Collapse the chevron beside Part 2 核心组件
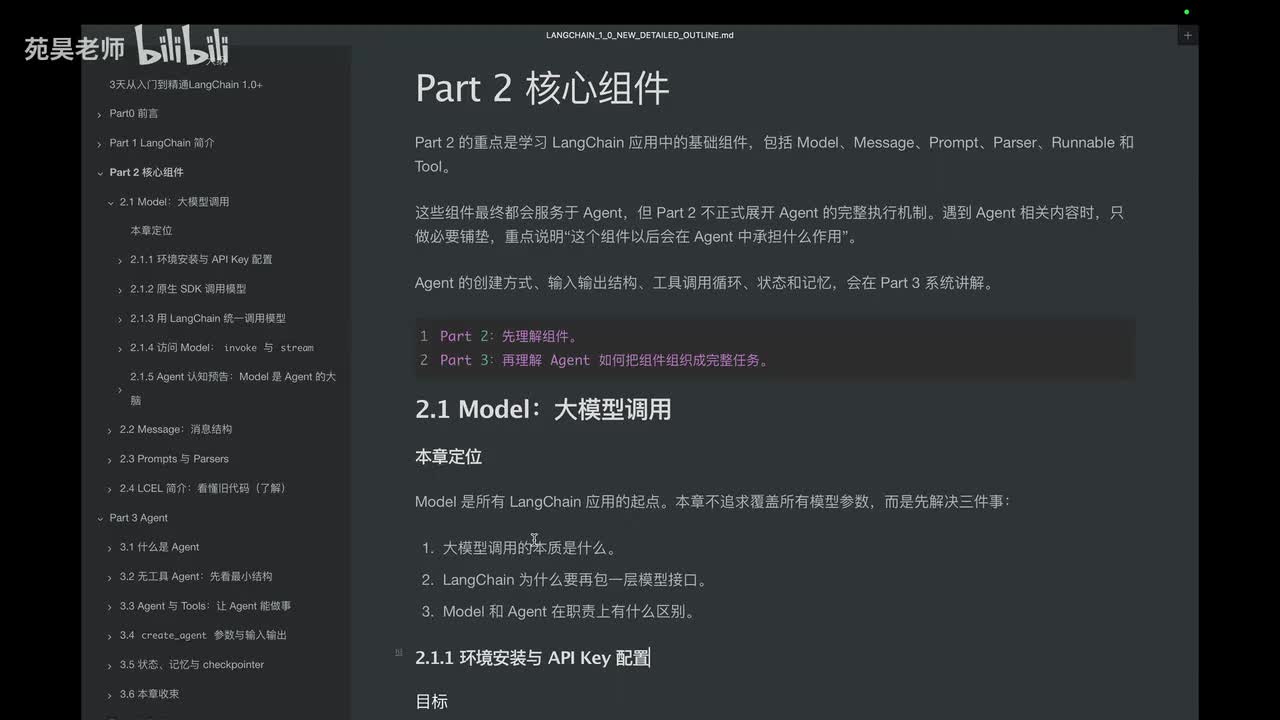The width and height of the screenshot is (1280, 720). pyautogui.click(x=99, y=173)
